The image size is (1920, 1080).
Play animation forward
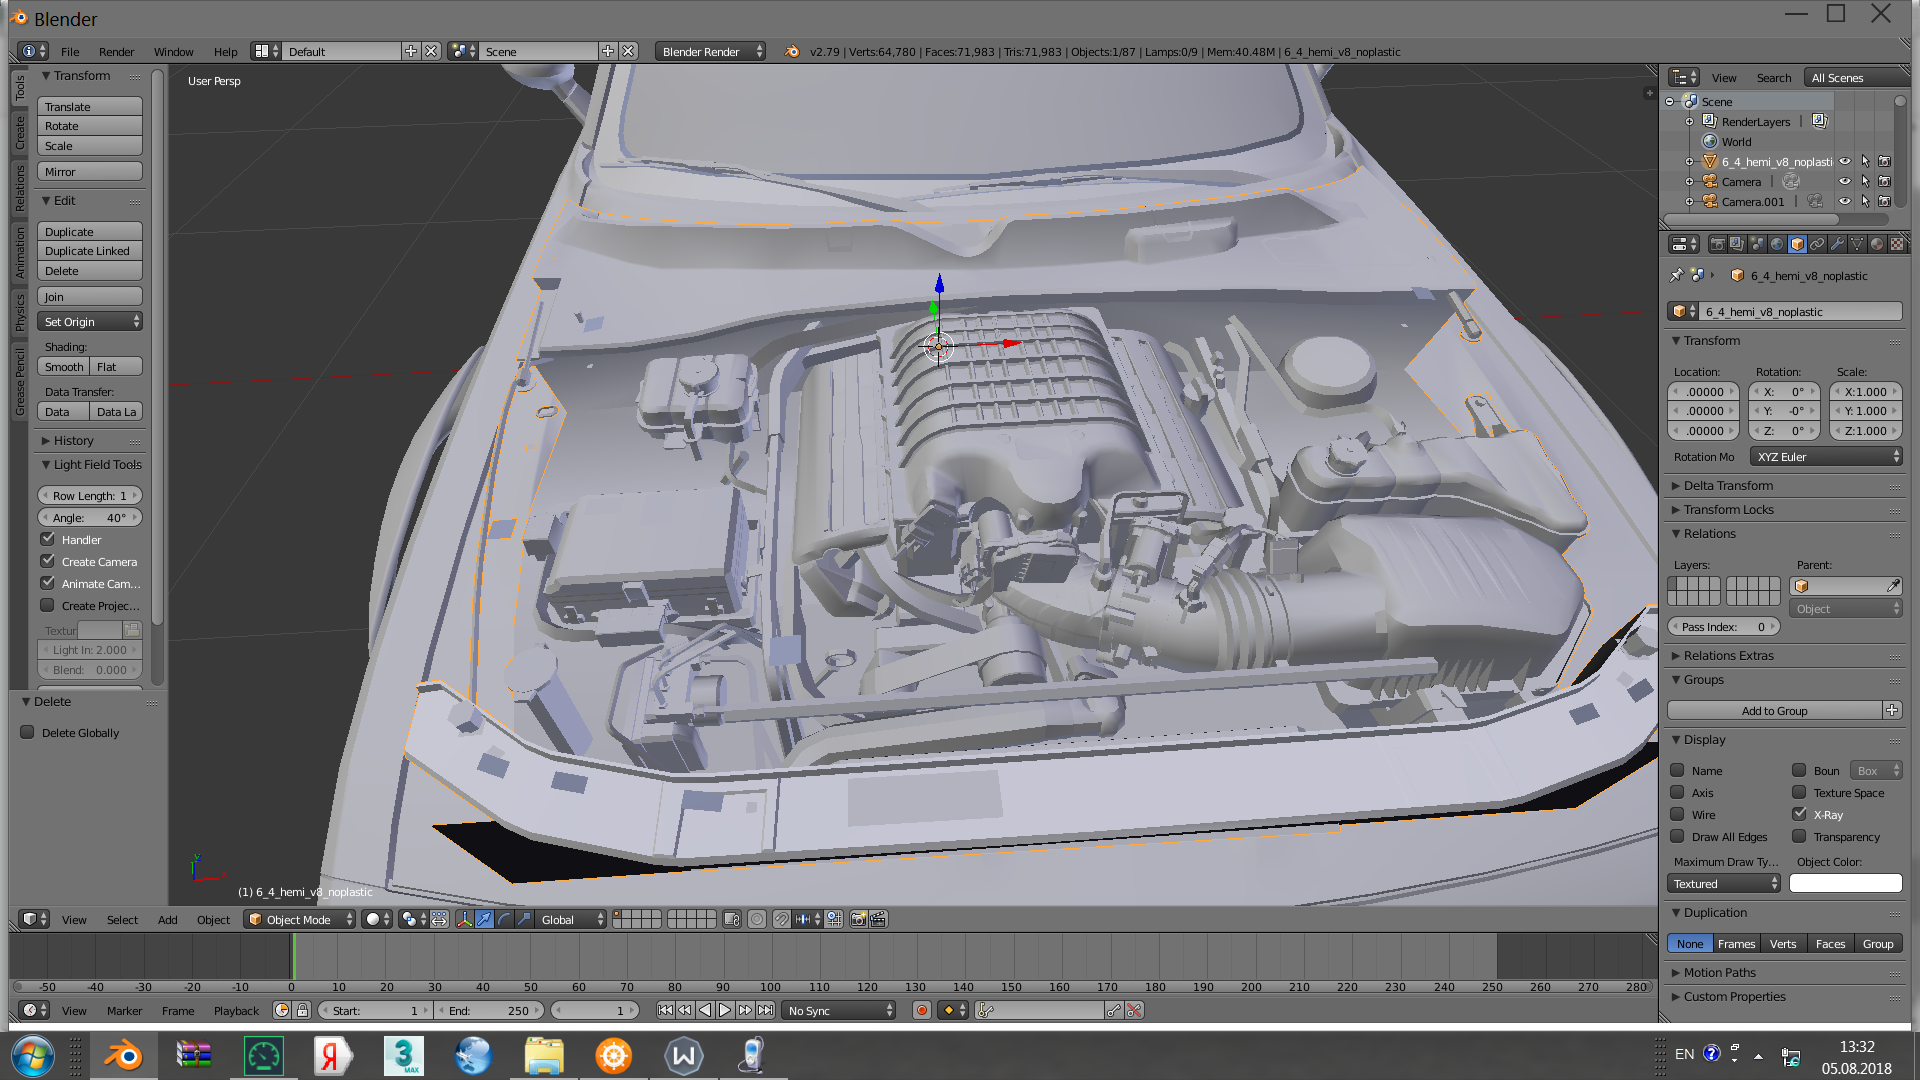pyautogui.click(x=725, y=1010)
